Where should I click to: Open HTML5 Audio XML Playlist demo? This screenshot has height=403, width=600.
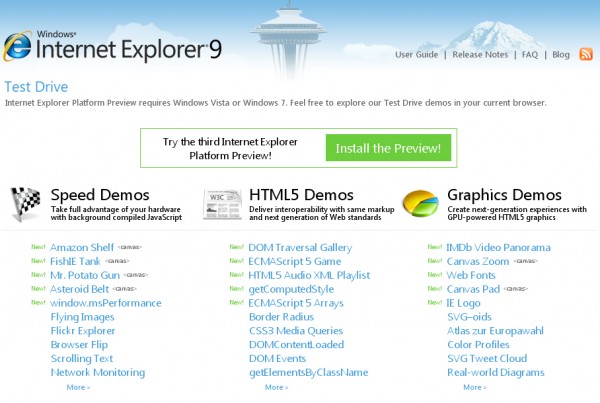(x=309, y=275)
